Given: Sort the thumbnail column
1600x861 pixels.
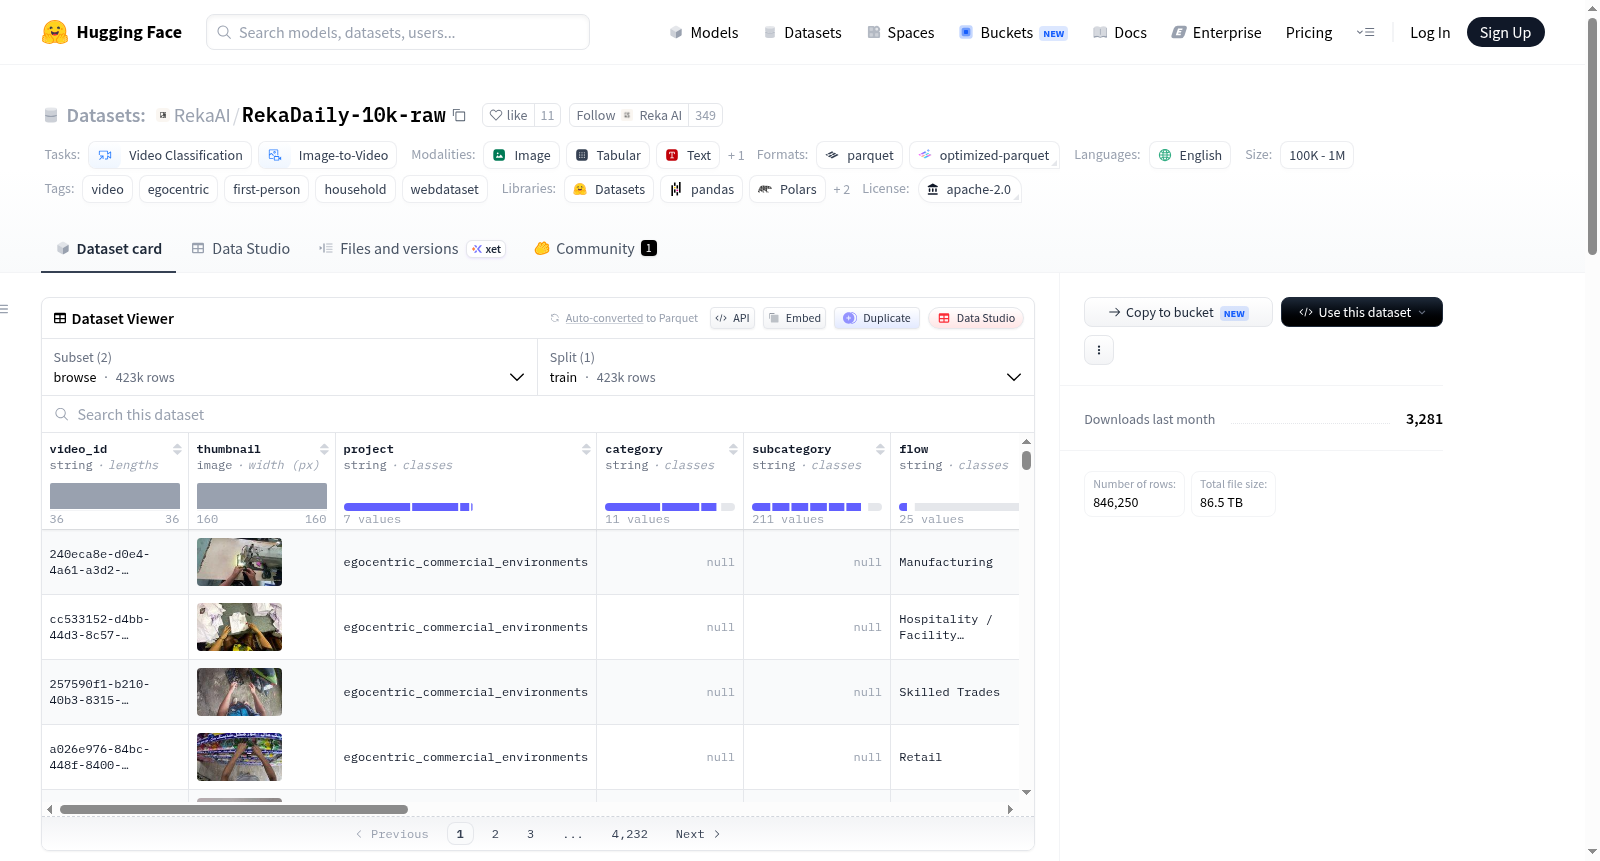Looking at the screenshot, I should pyautogui.click(x=324, y=449).
